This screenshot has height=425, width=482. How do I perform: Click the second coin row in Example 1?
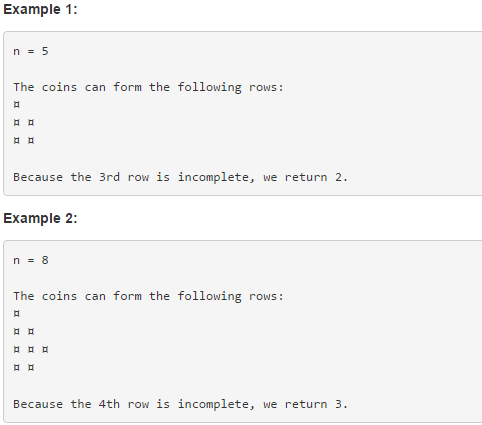(24, 123)
